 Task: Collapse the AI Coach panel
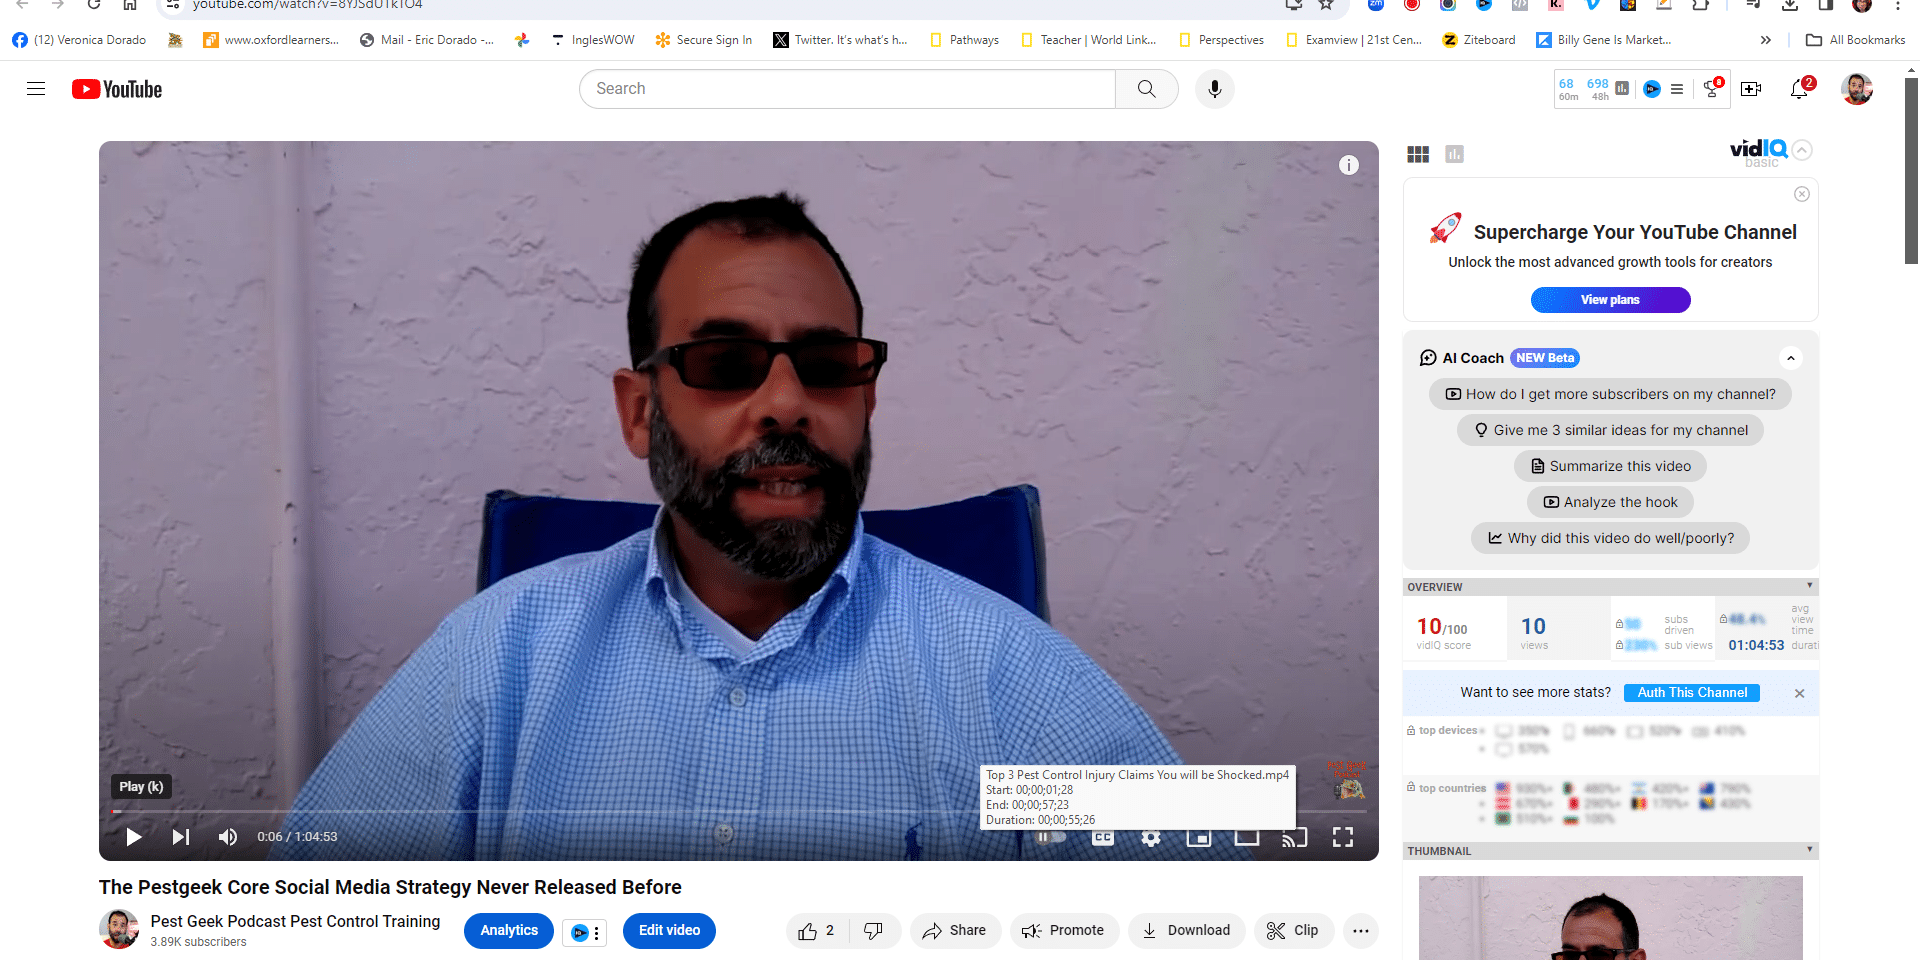click(1790, 358)
